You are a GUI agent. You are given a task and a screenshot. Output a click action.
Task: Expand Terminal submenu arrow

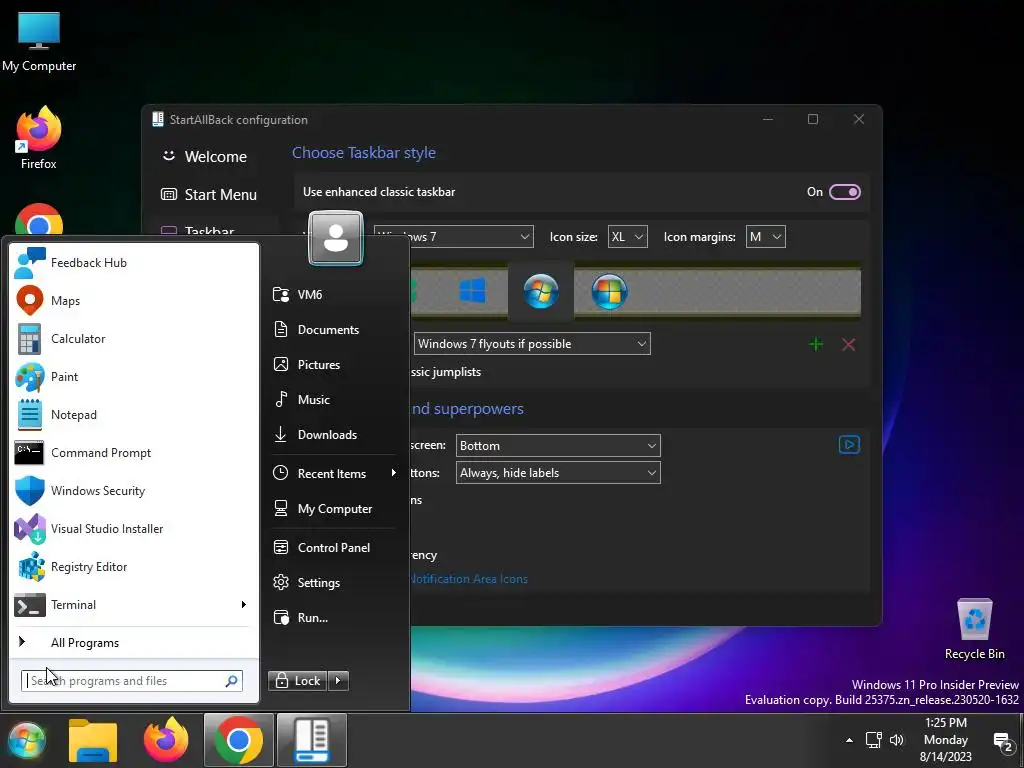coord(244,605)
